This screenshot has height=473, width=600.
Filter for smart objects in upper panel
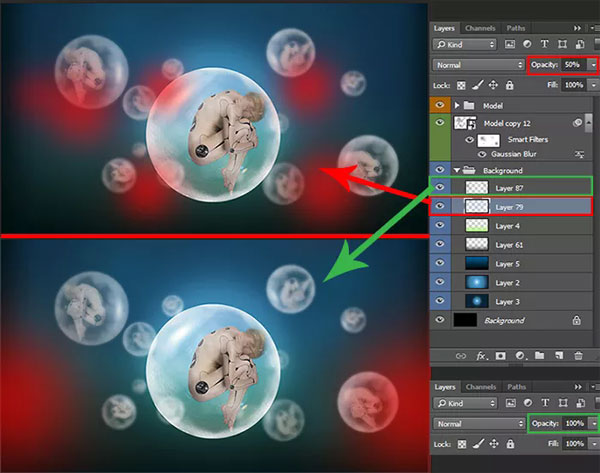pos(580,44)
